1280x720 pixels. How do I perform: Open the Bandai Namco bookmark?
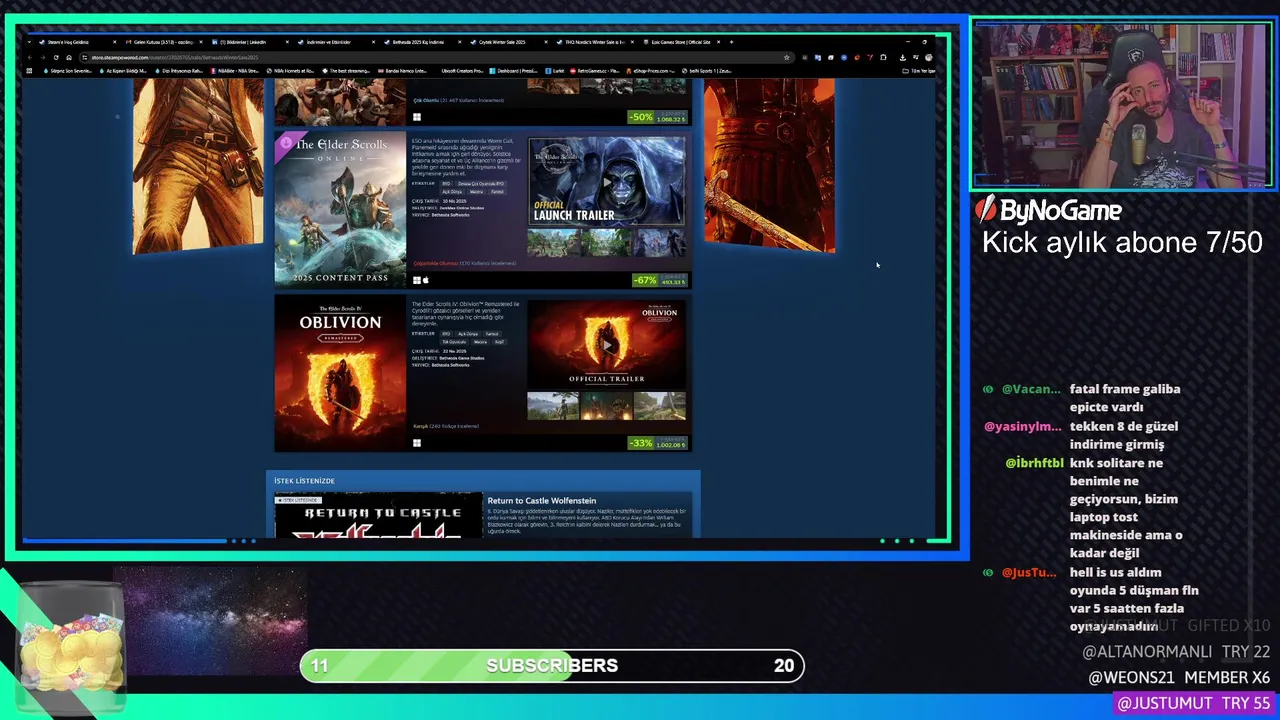[402, 71]
